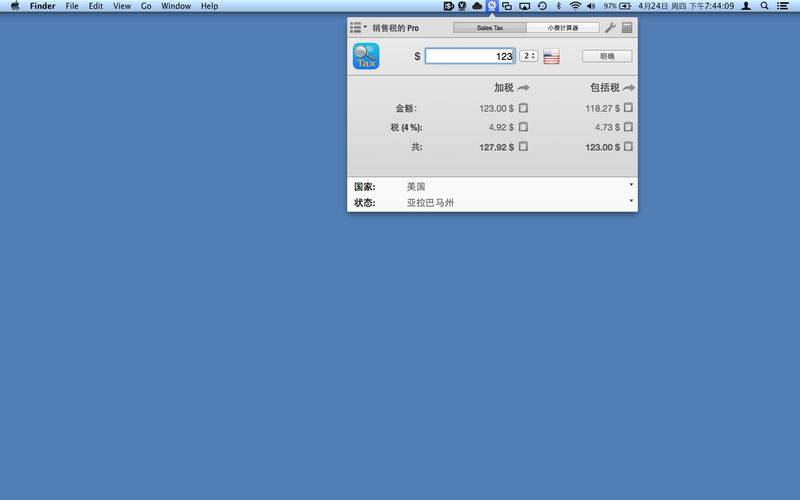Copy the 123.00 $ amount under 加税
Screen dimensions: 800x500
[523, 108]
